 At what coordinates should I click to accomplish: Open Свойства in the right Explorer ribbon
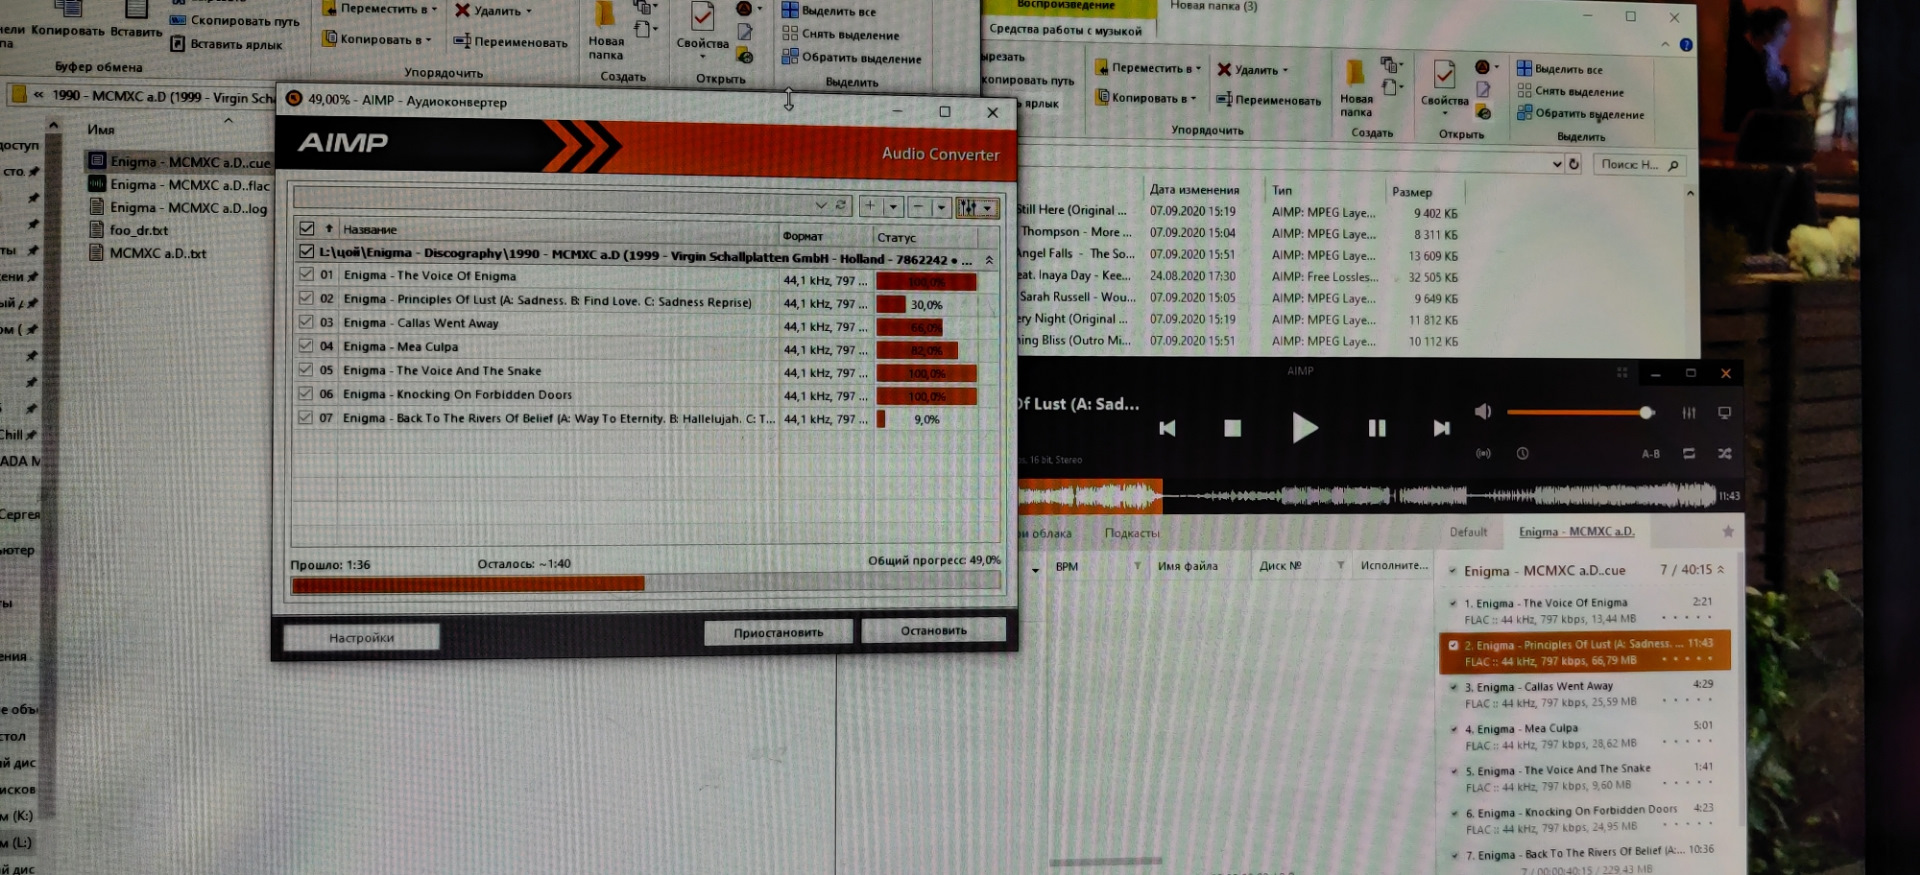point(1444,88)
